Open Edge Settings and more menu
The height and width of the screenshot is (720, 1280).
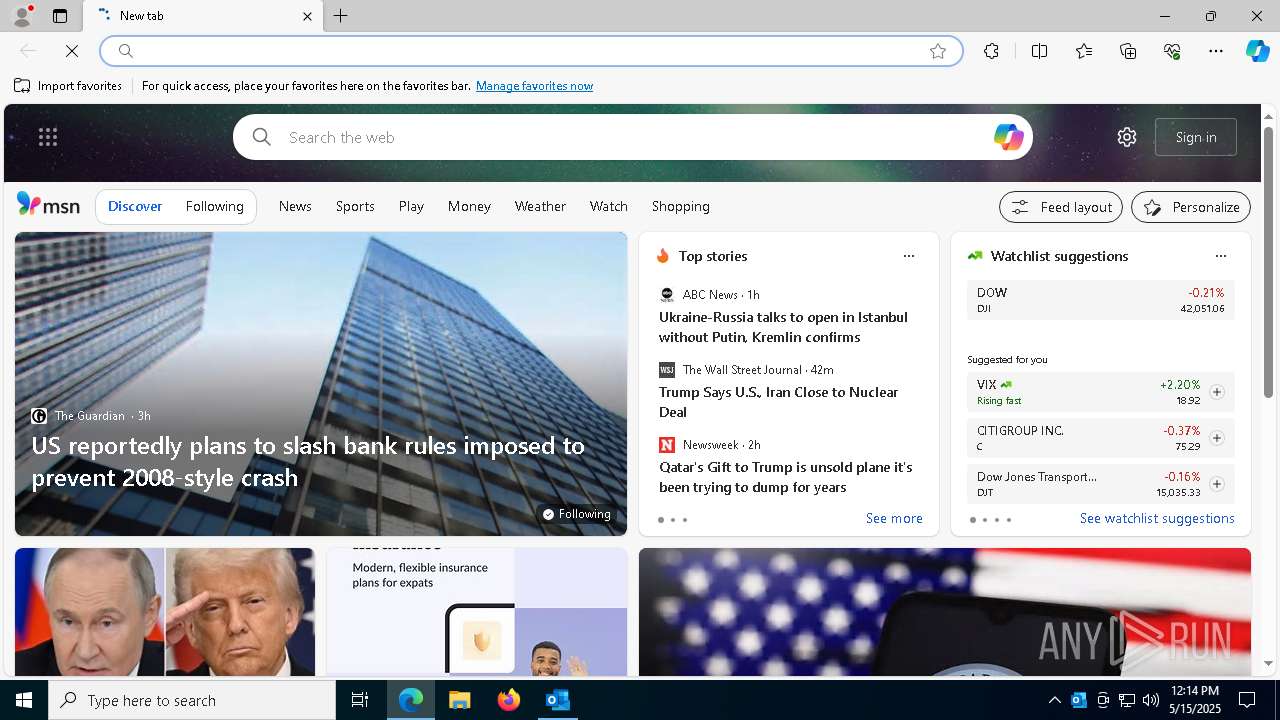(x=1216, y=51)
